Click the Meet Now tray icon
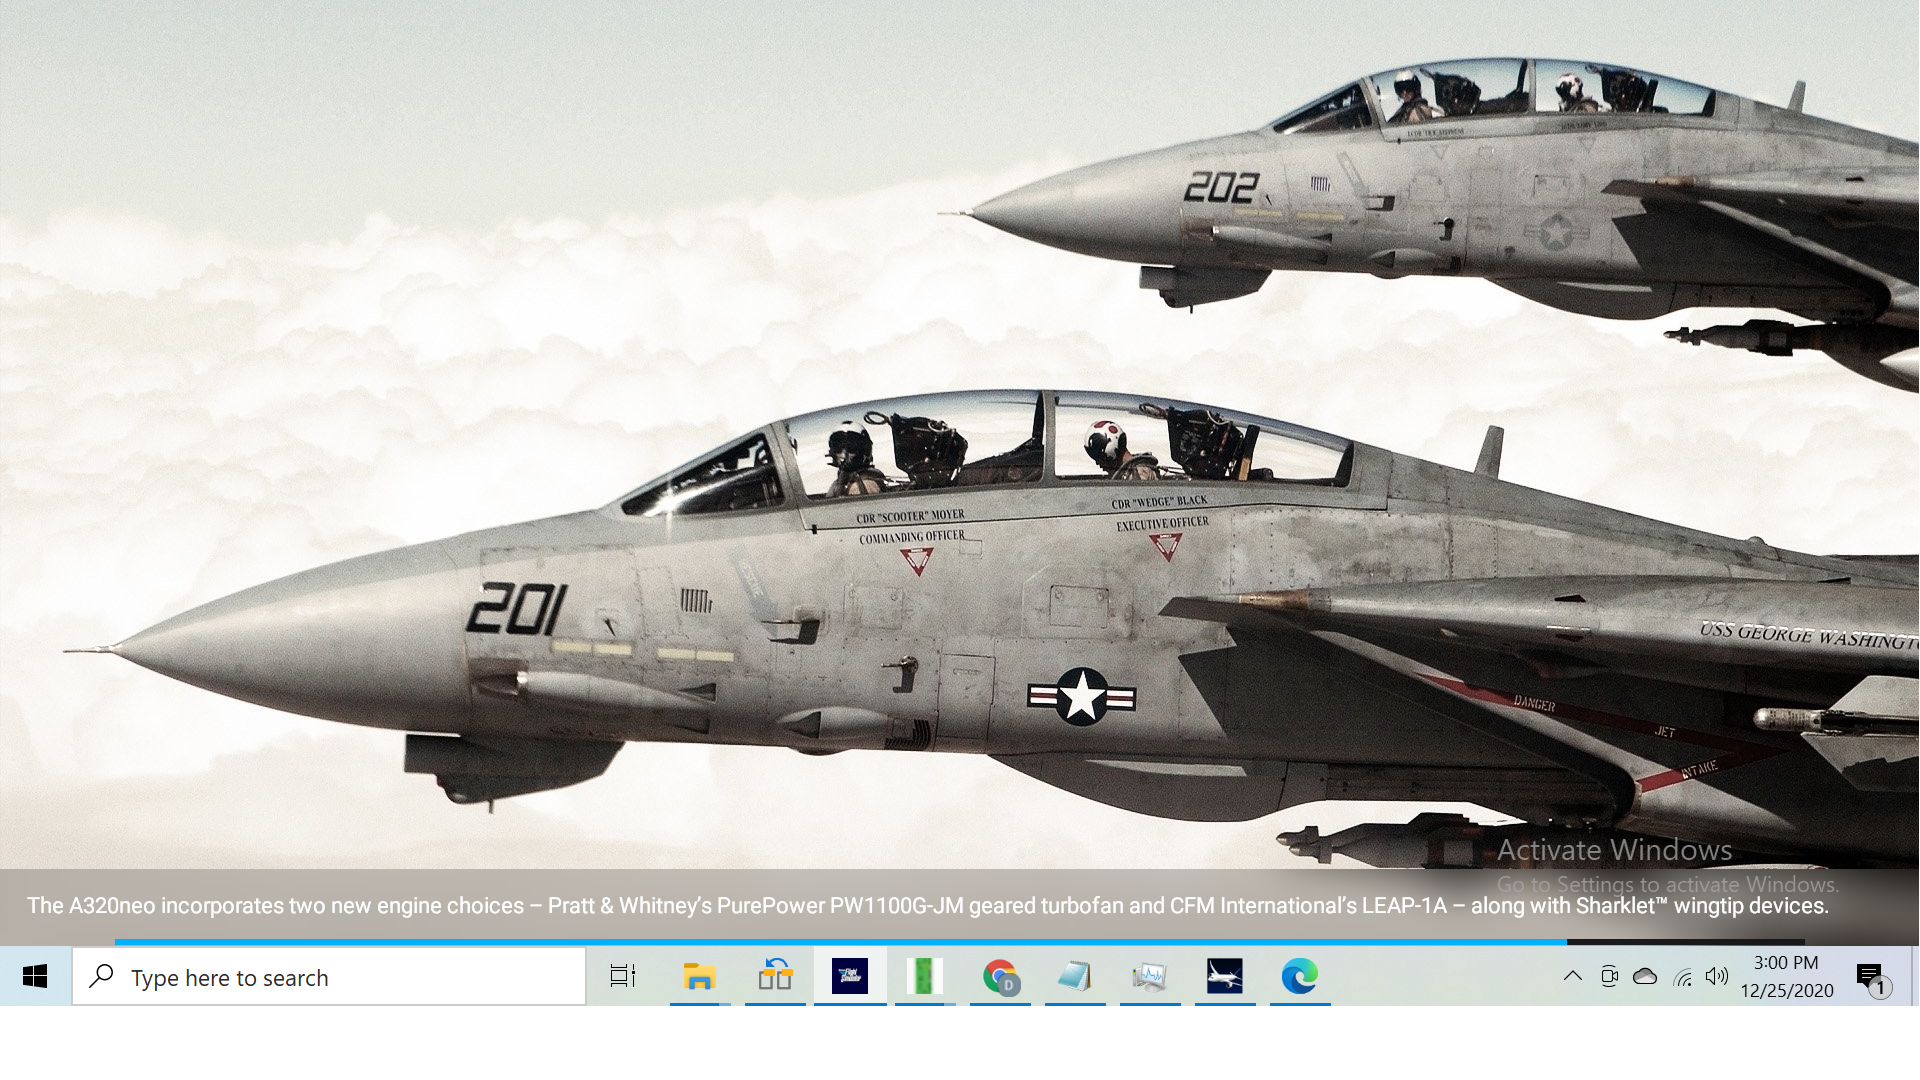The width and height of the screenshot is (1920, 1080). (1609, 977)
